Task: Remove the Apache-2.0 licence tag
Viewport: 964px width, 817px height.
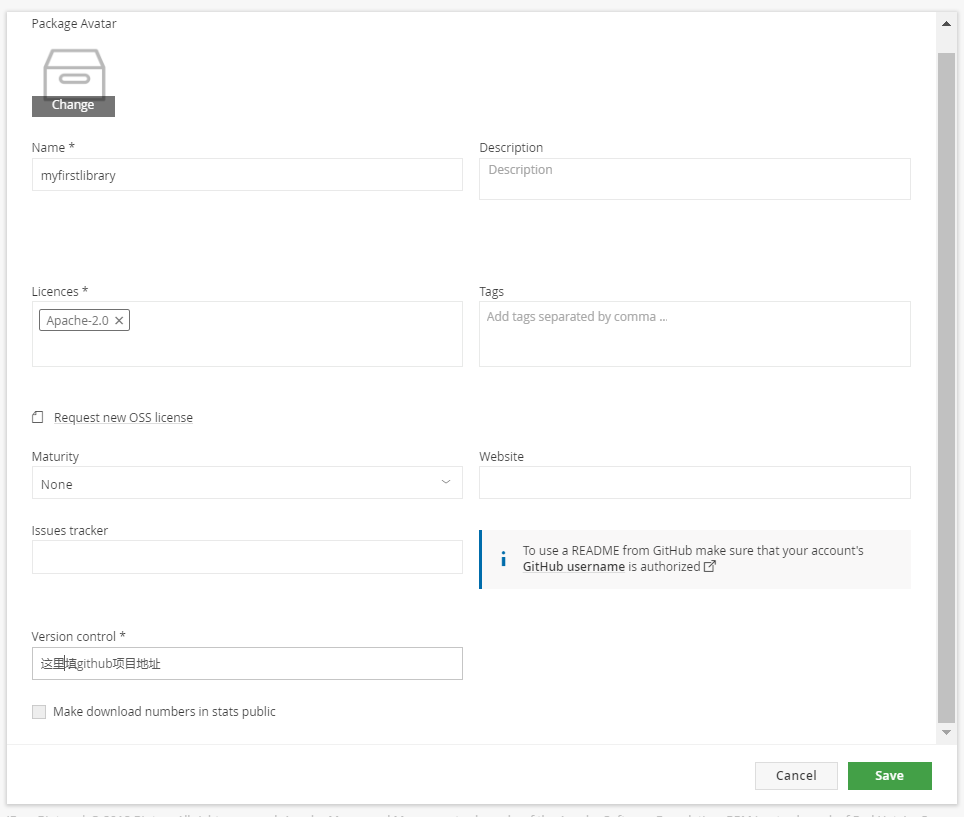Action: [119, 321]
